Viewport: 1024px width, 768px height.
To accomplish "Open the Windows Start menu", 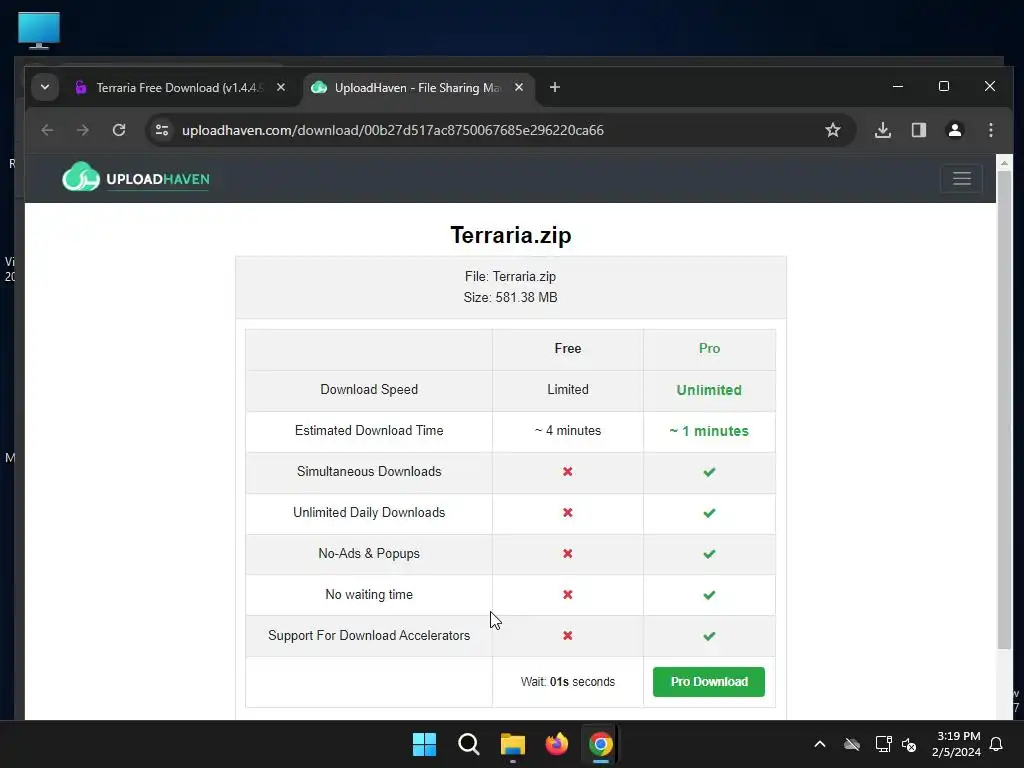I will pos(424,744).
